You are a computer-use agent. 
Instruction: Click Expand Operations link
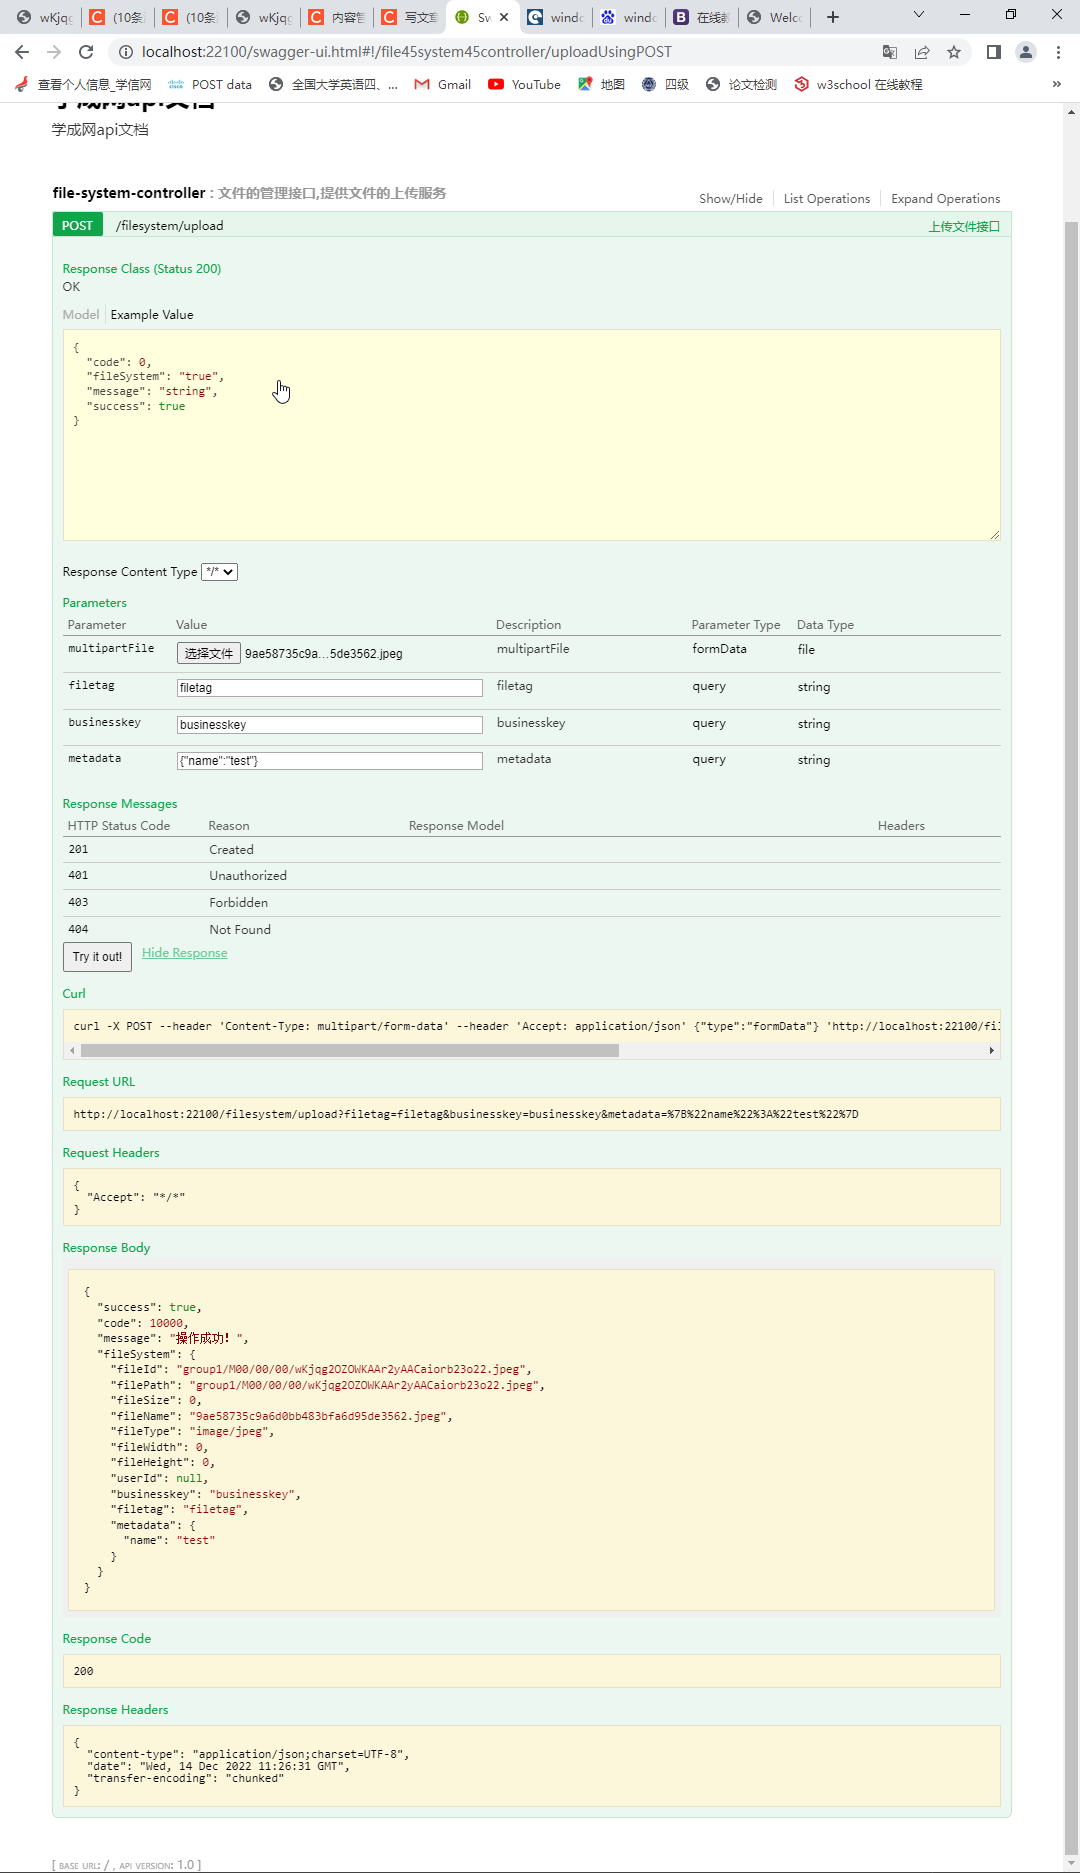(945, 199)
